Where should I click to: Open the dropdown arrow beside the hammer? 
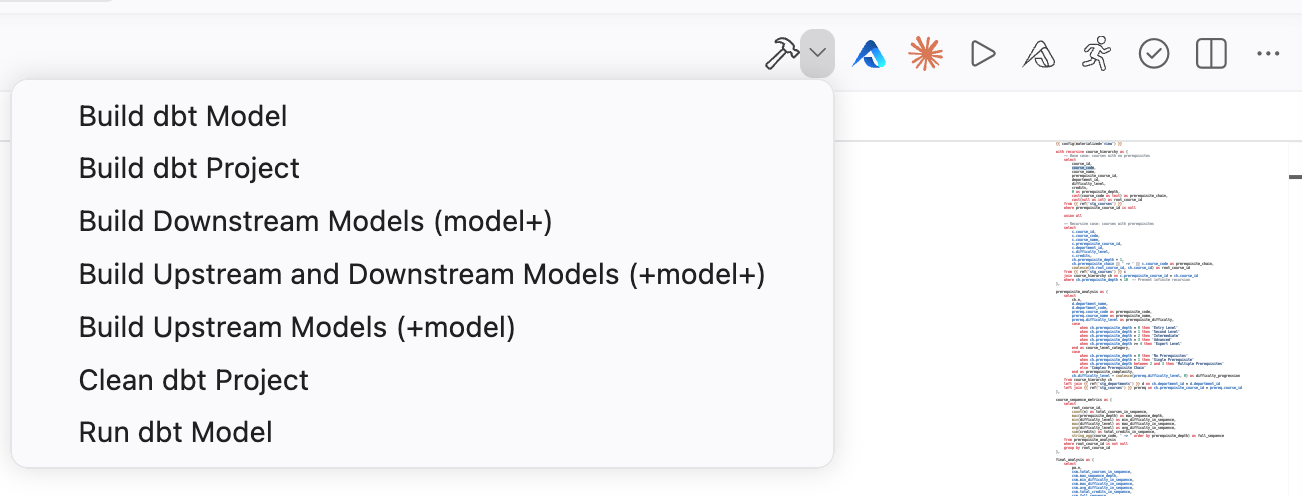(x=818, y=53)
